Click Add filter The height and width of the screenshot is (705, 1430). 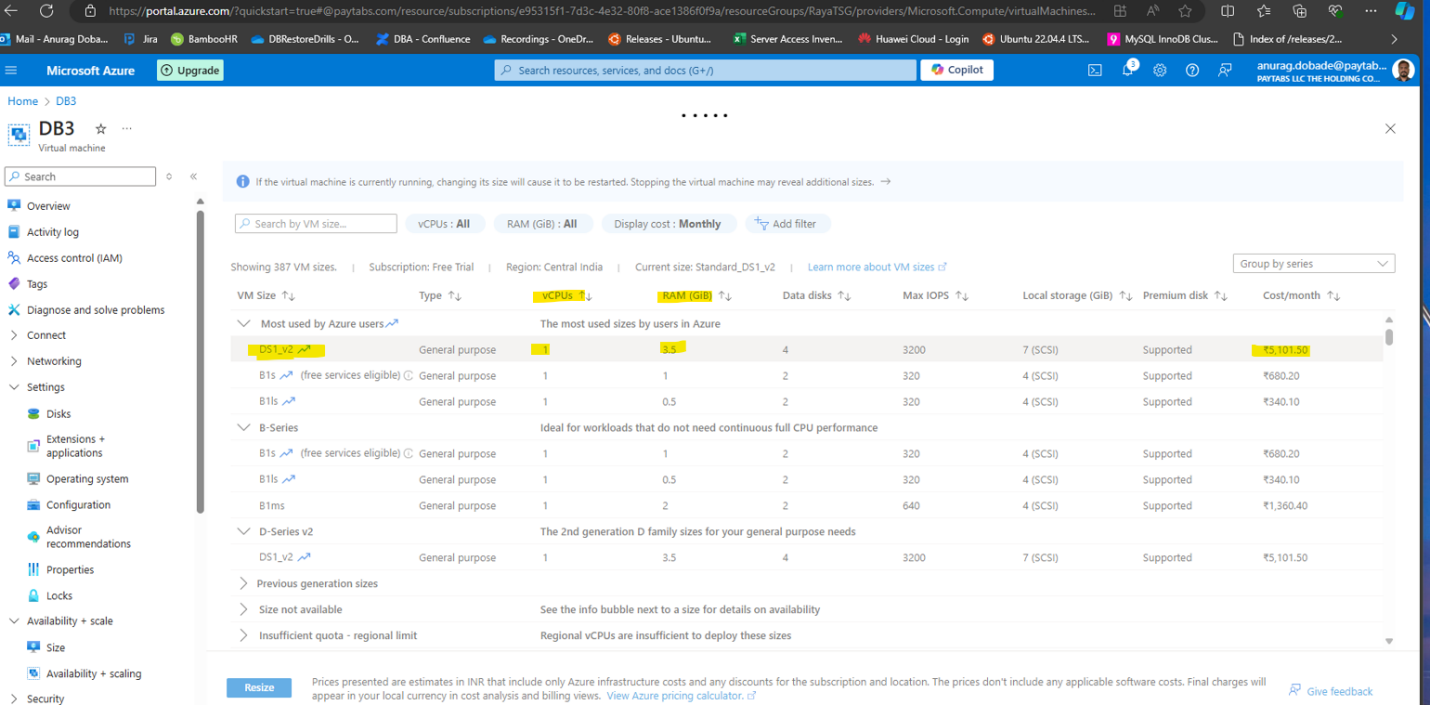786,224
